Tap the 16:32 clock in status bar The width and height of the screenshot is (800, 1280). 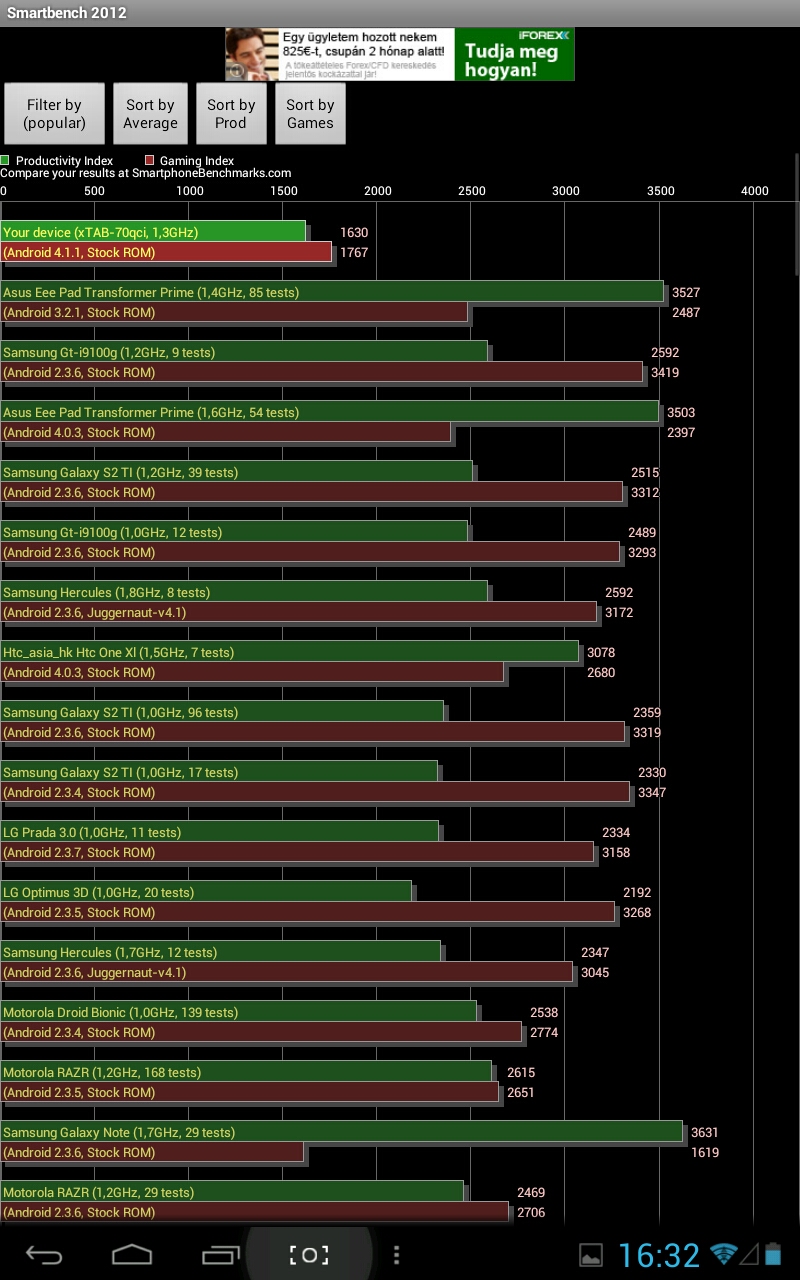[x=658, y=1255]
